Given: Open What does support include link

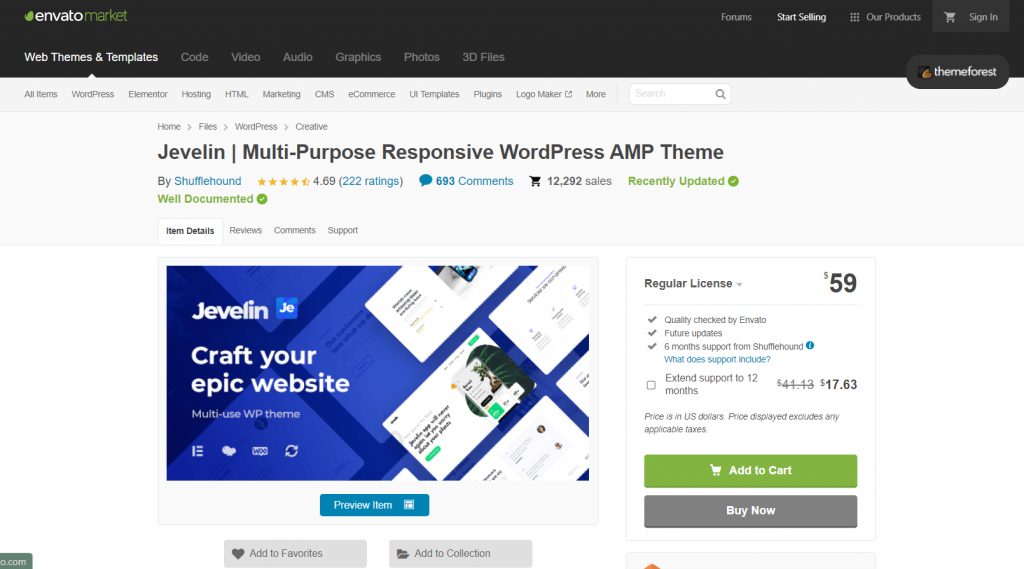Looking at the screenshot, I should click(717, 359).
